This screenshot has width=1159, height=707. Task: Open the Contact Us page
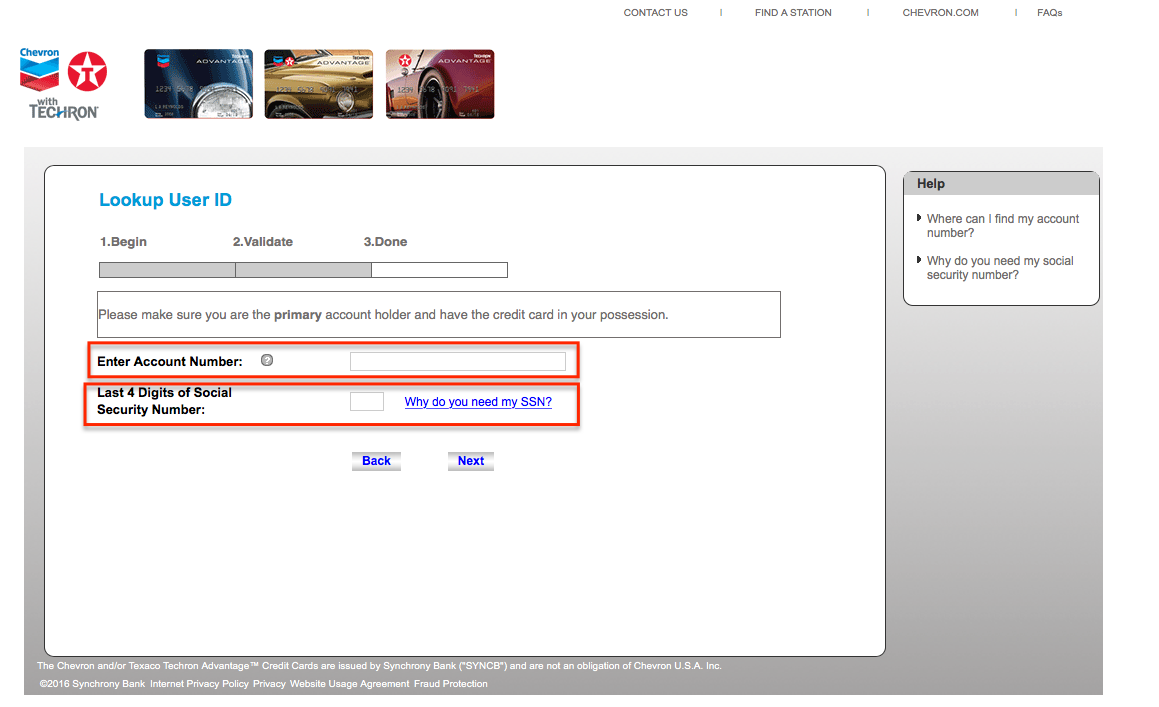tap(655, 13)
